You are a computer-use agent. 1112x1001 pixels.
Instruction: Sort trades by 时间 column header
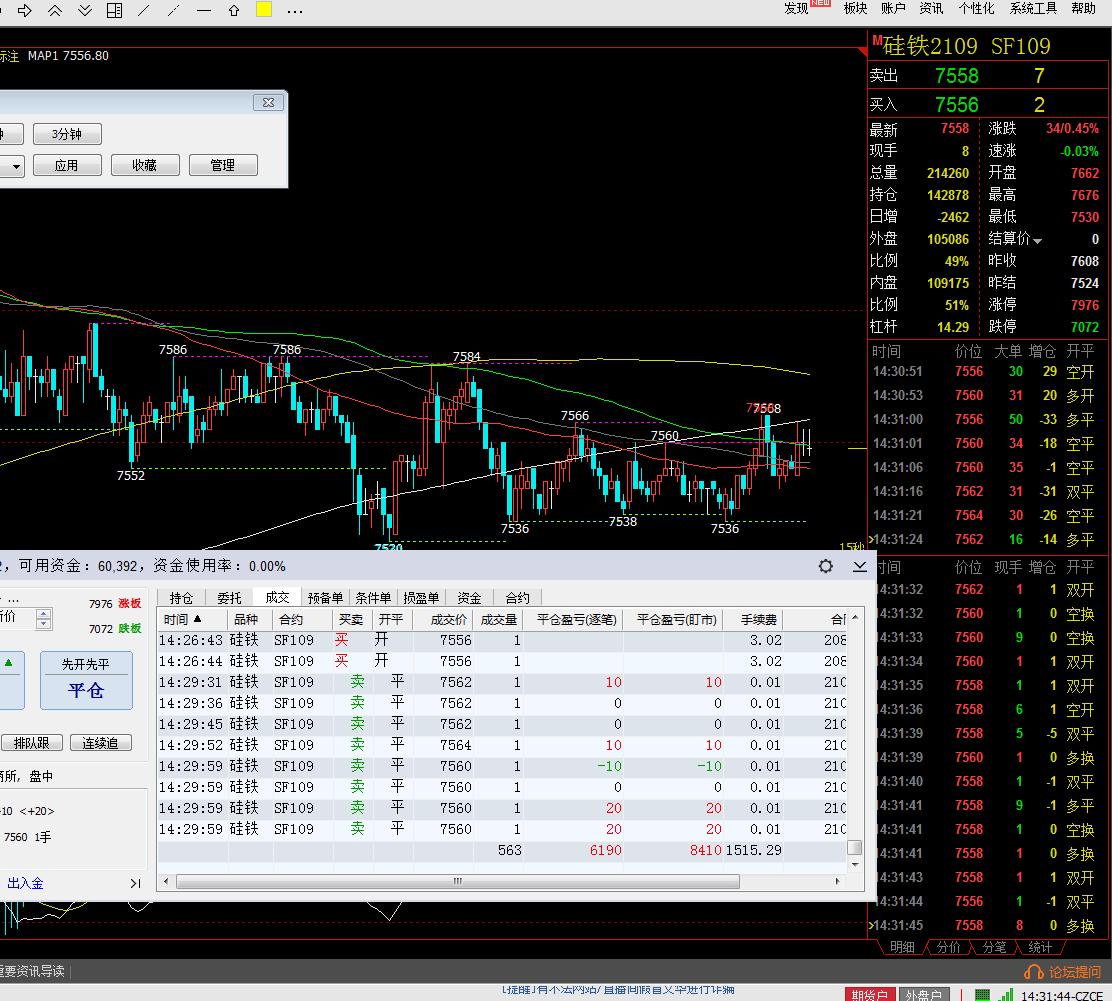pyautogui.click(x=182, y=620)
